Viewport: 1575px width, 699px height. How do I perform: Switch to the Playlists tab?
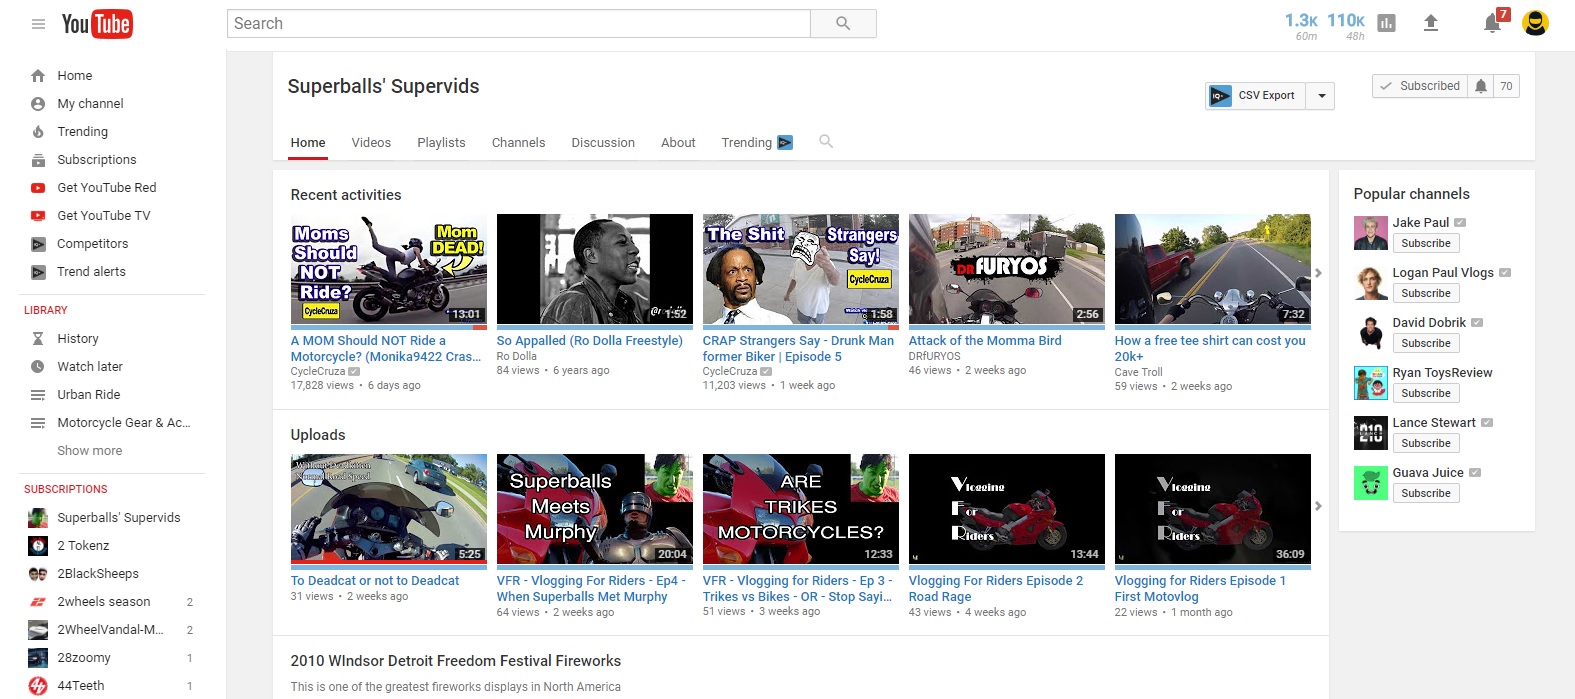tap(441, 143)
